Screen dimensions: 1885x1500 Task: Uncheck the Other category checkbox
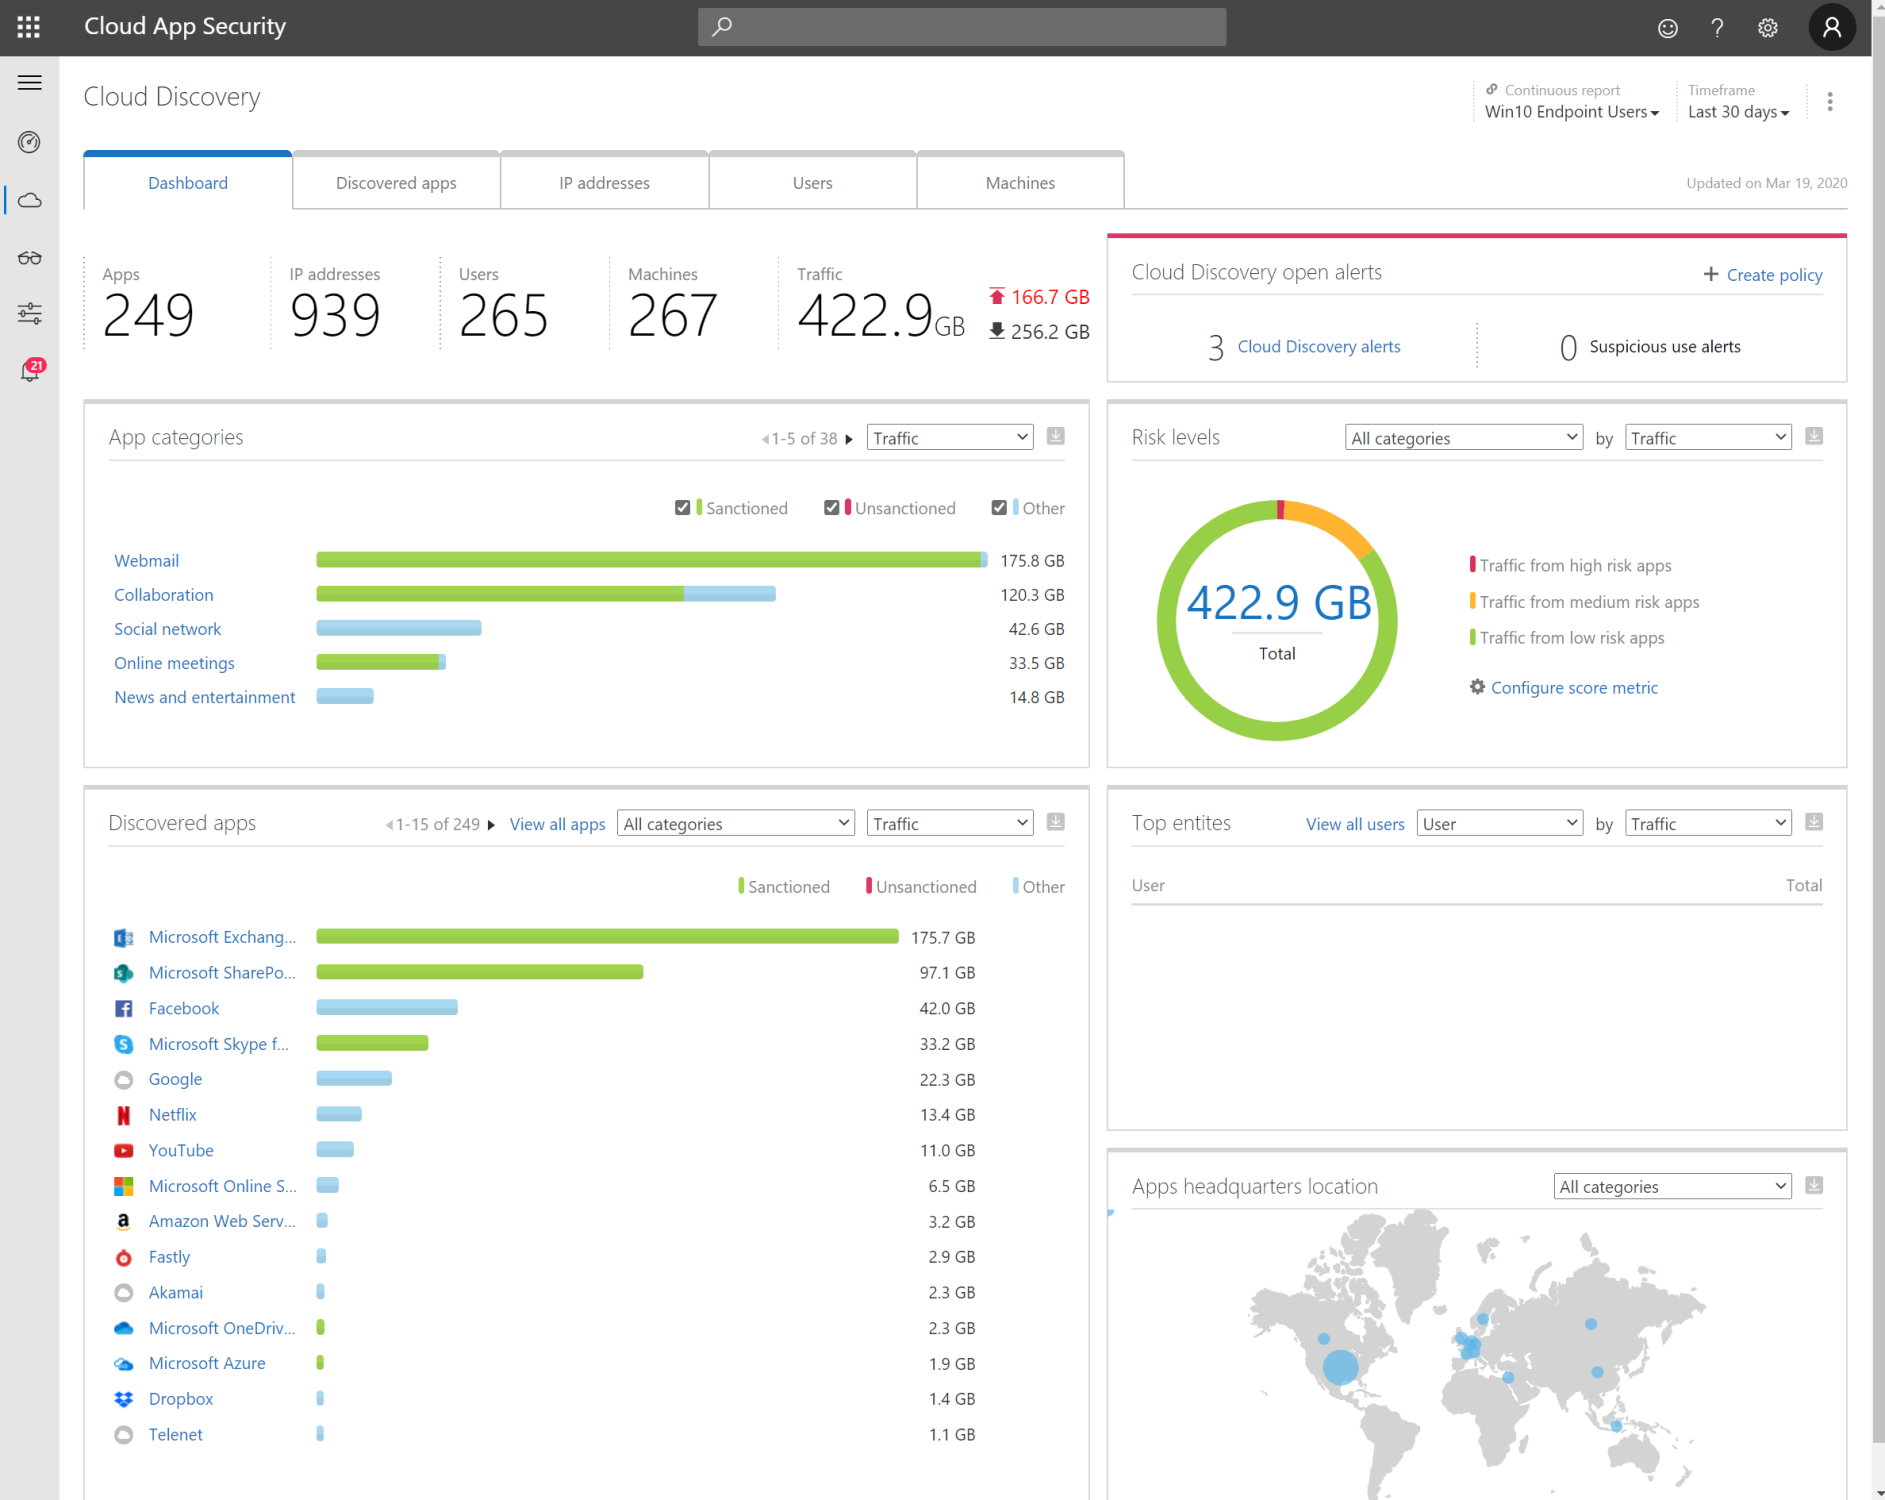(x=999, y=507)
